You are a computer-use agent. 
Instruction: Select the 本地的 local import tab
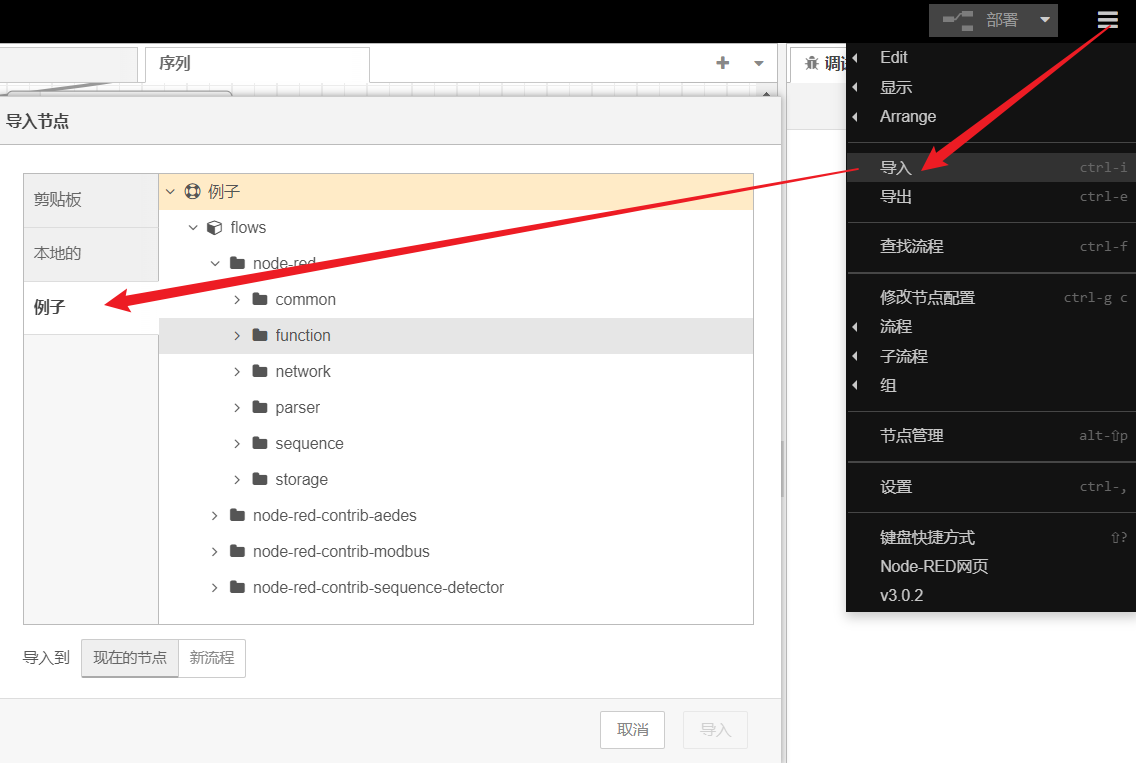pyautogui.click(x=91, y=254)
